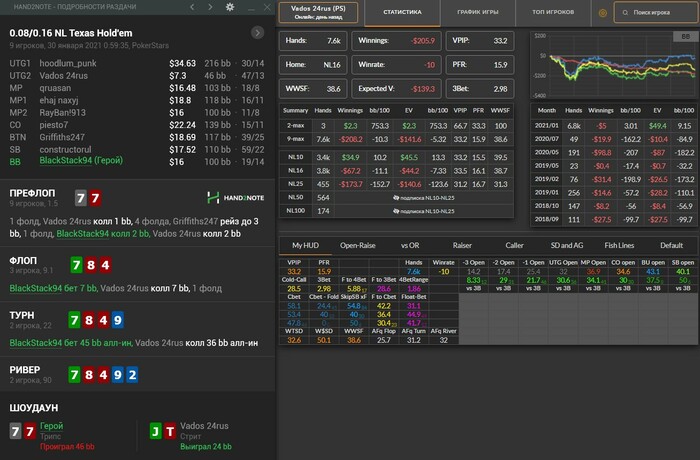The width and height of the screenshot is (700, 460).
Task: Select the NL10 stakes row
Action: tap(396, 157)
